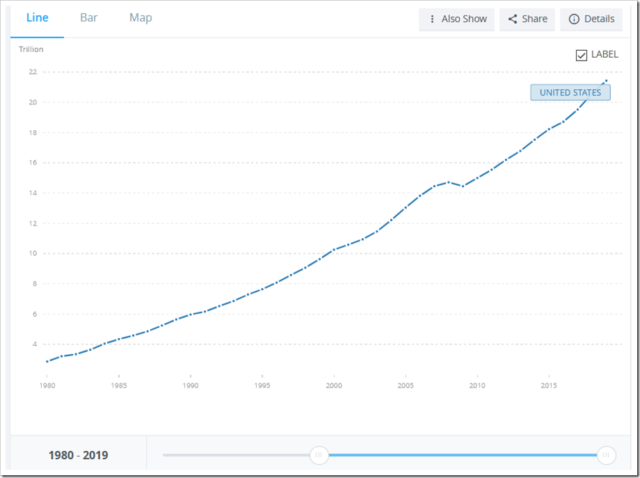The height and width of the screenshot is (478, 640).
Task: Click the three-dot icon beside Also Show
Action: click(x=432, y=19)
